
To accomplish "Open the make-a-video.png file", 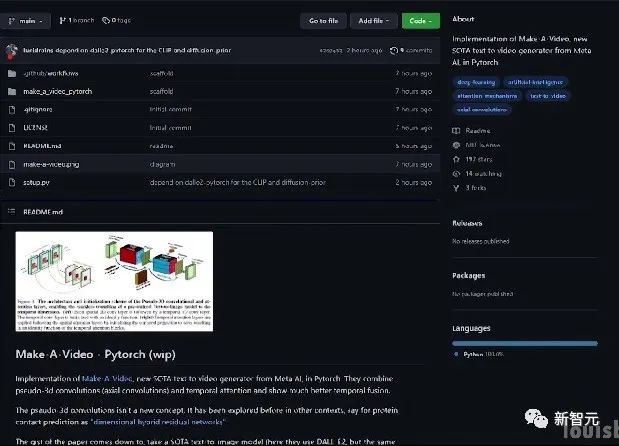I will [x=51, y=164].
